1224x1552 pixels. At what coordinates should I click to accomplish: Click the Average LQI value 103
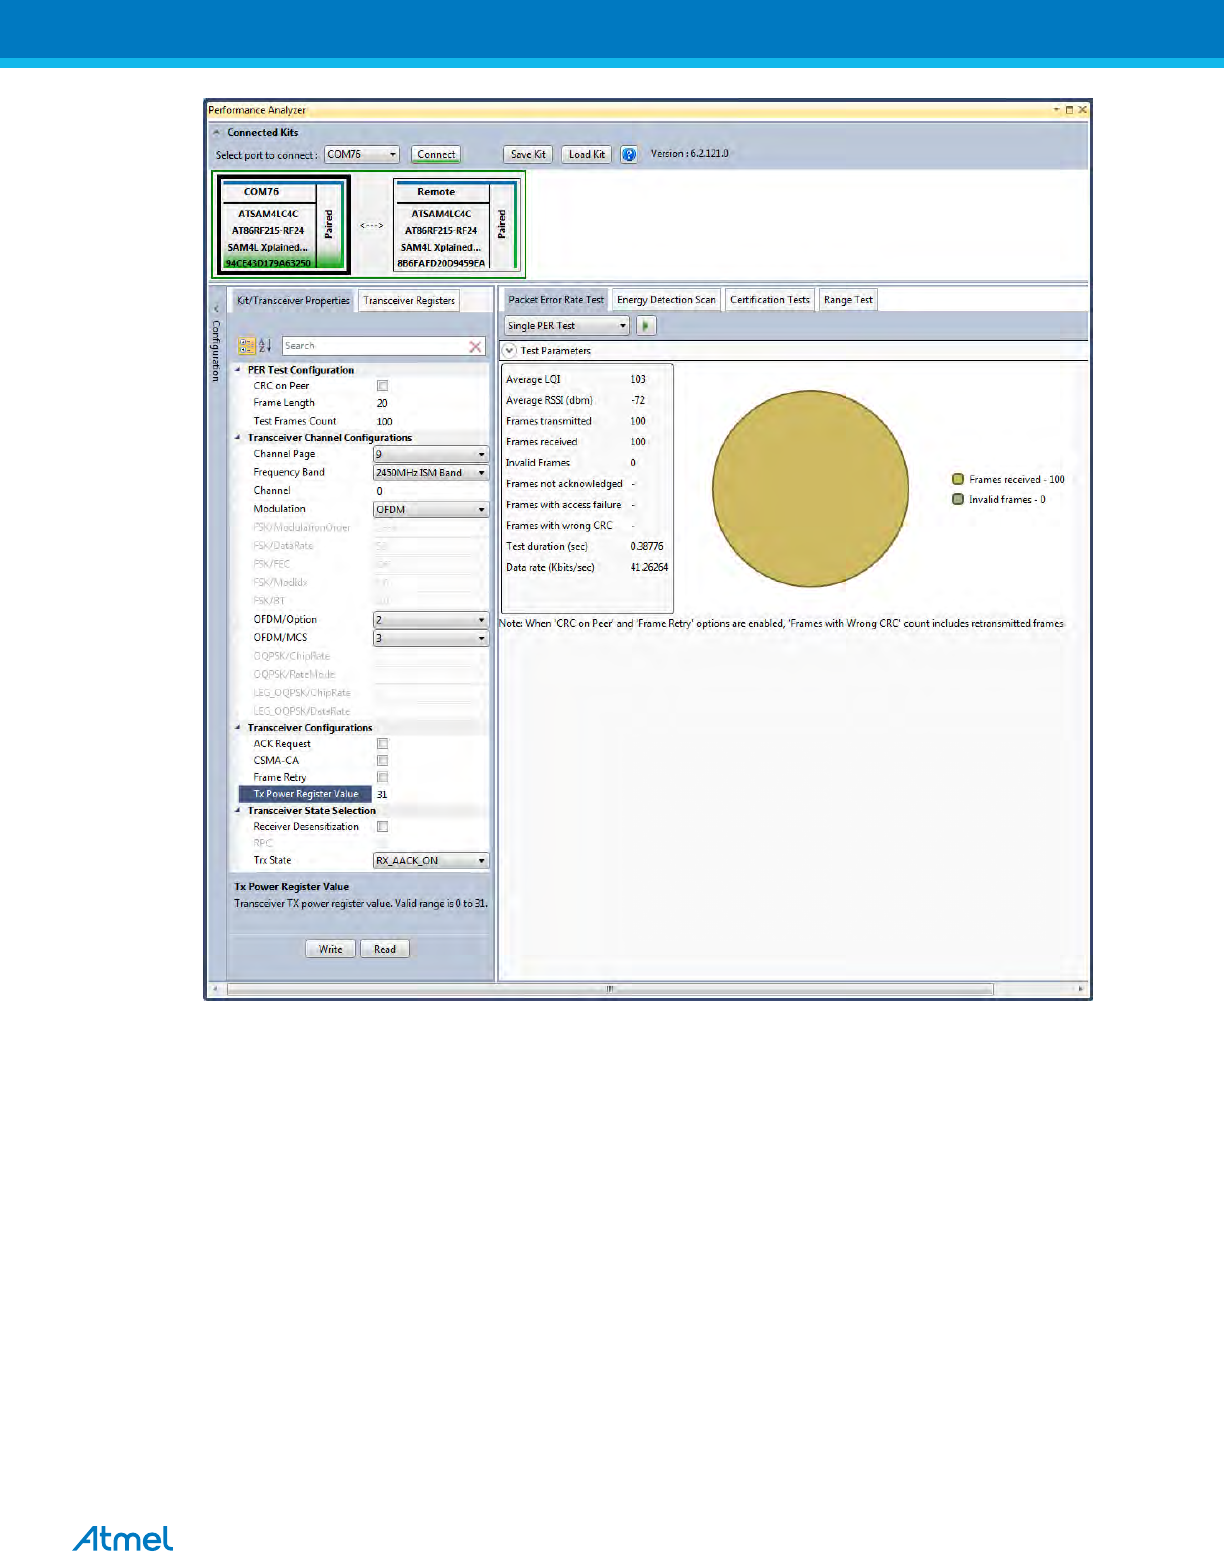(638, 379)
